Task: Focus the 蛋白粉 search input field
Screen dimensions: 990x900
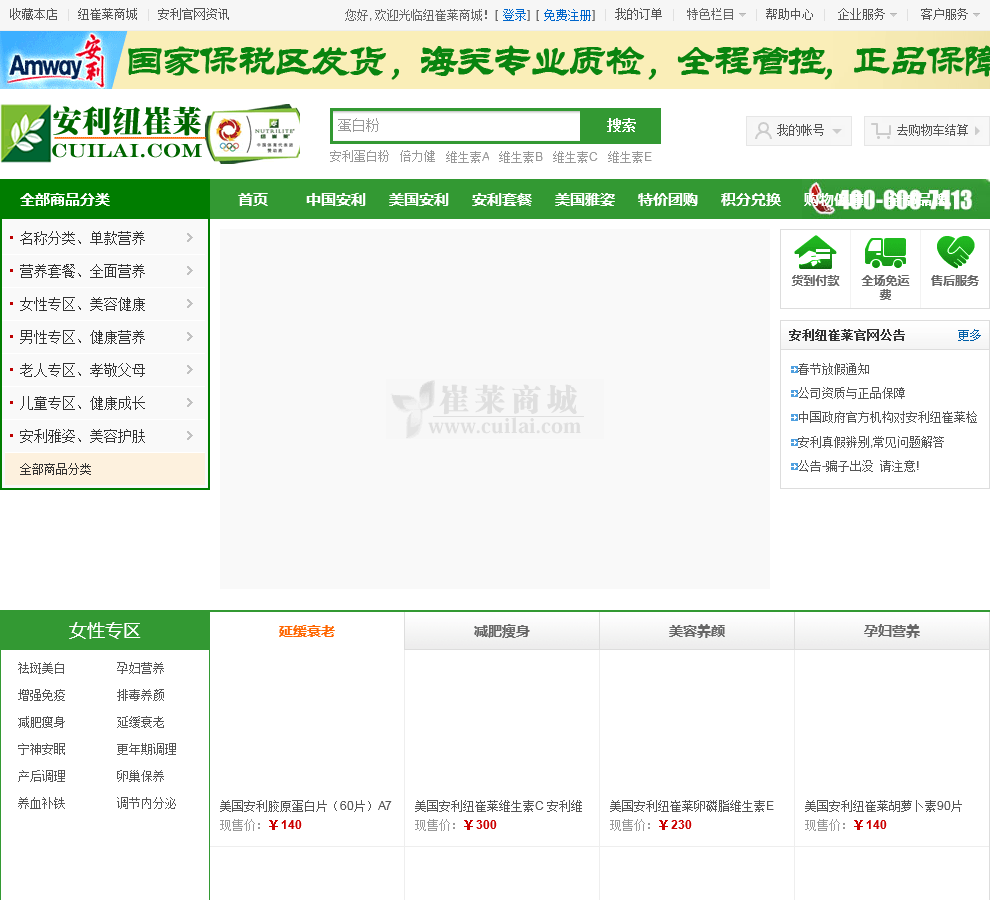Action: click(456, 126)
